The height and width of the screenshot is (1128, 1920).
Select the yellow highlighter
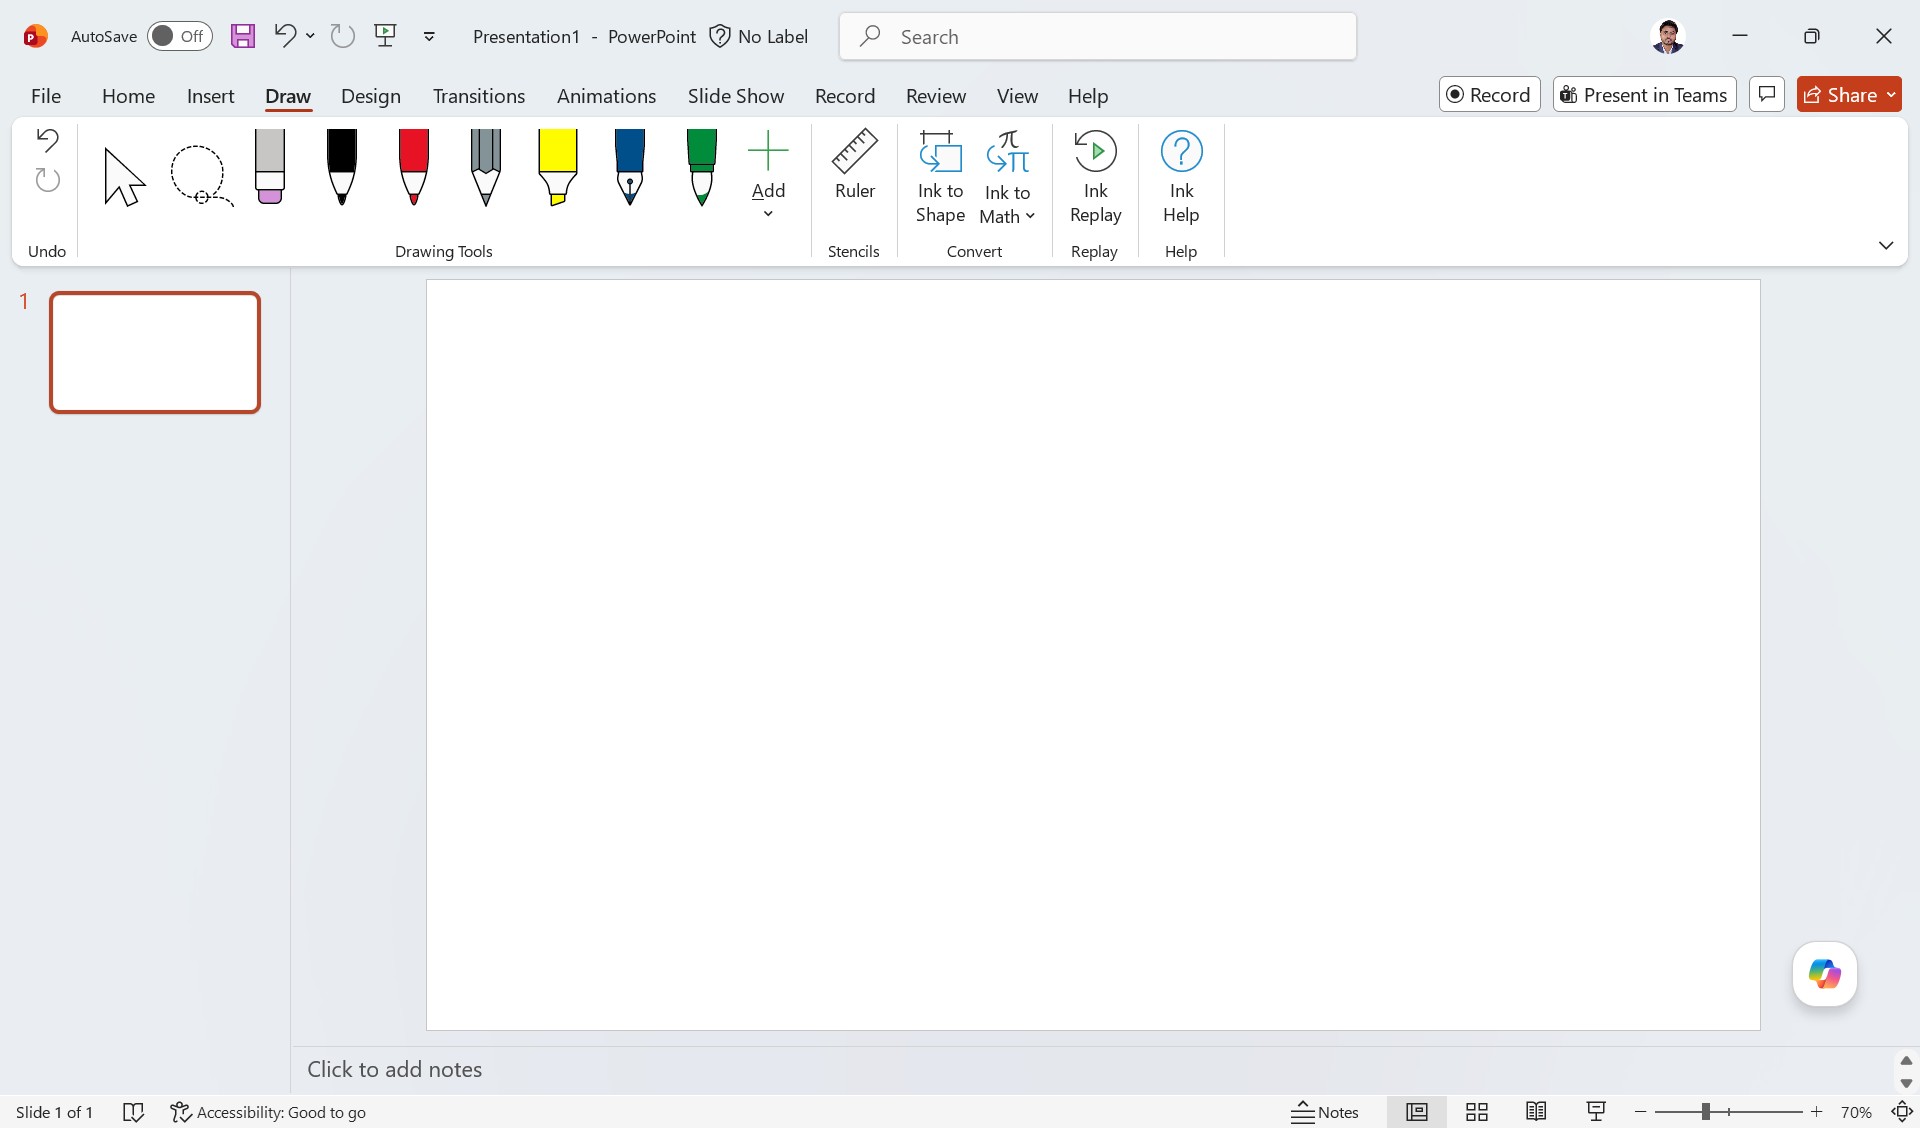pyautogui.click(x=558, y=166)
